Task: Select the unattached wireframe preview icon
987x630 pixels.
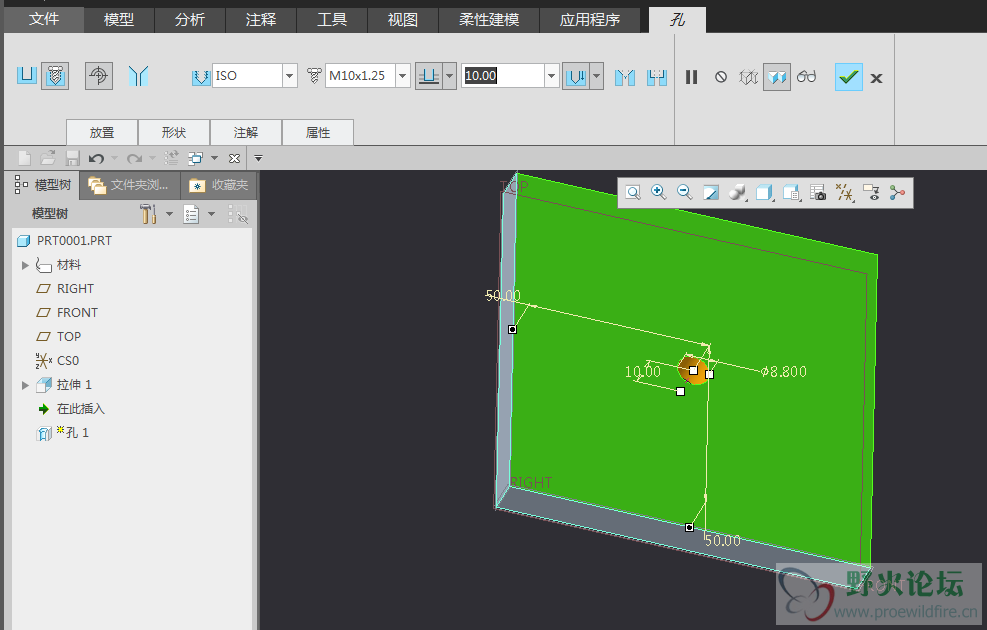Action: pyautogui.click(x=748, y=77)
